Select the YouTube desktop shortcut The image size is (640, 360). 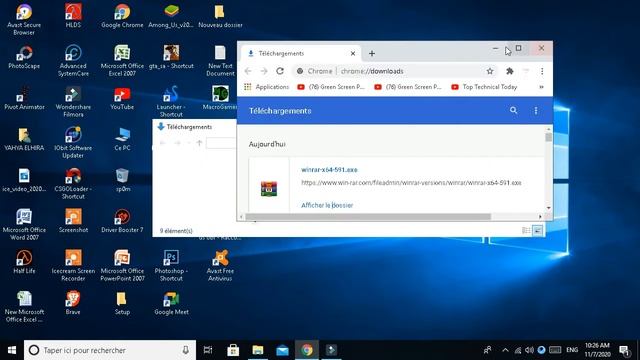[122, 98]
